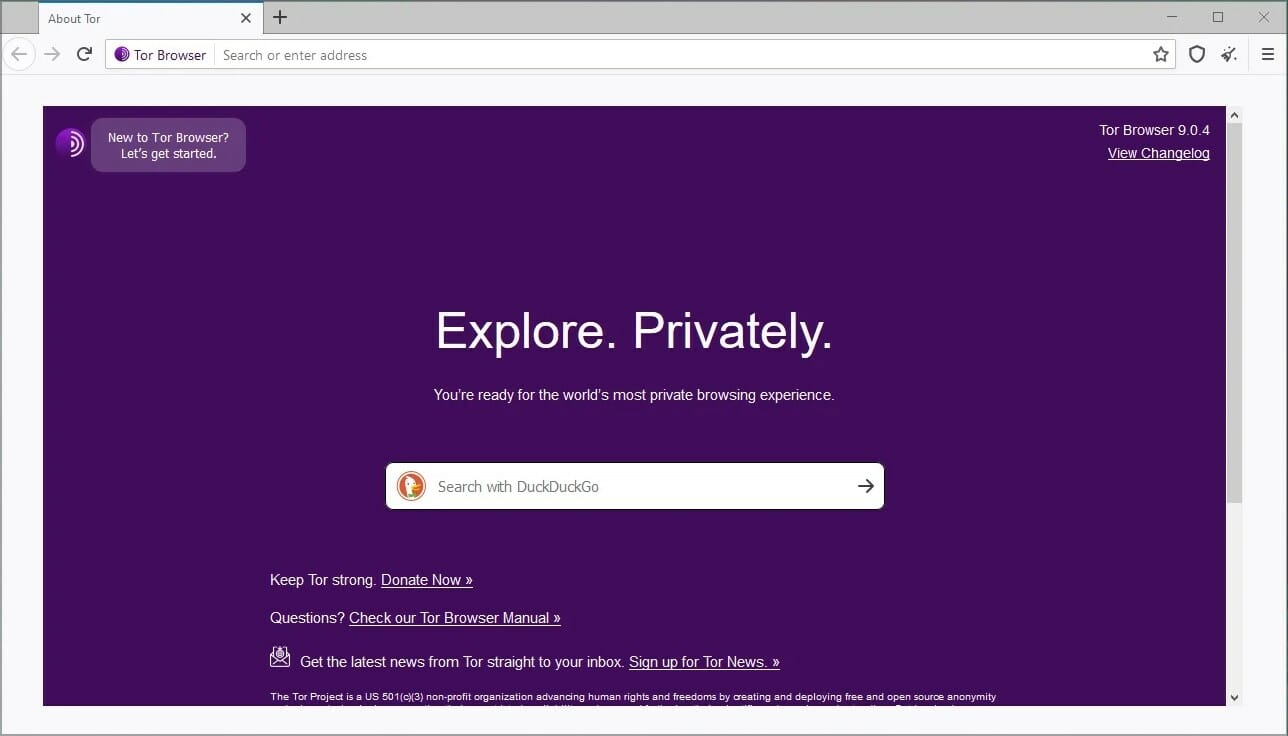Viewport: 1288px width, 736px height.
Task: Click 'Get the latest news from Tor' text
Action: (x=462, y=662)
